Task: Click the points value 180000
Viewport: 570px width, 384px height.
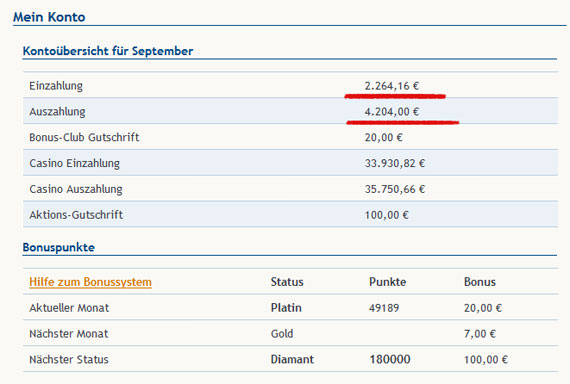Action: (x=390, y=360)
